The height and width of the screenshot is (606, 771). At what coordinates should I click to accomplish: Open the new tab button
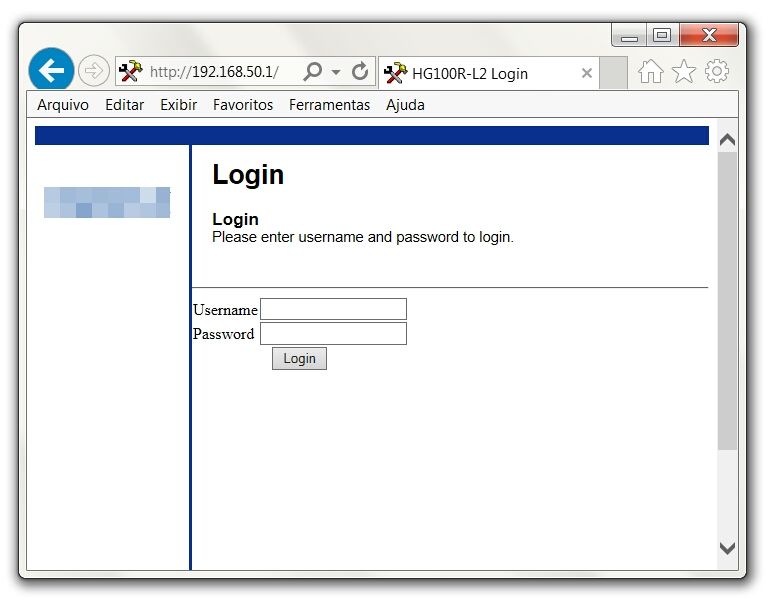click(x=613, y=73)
